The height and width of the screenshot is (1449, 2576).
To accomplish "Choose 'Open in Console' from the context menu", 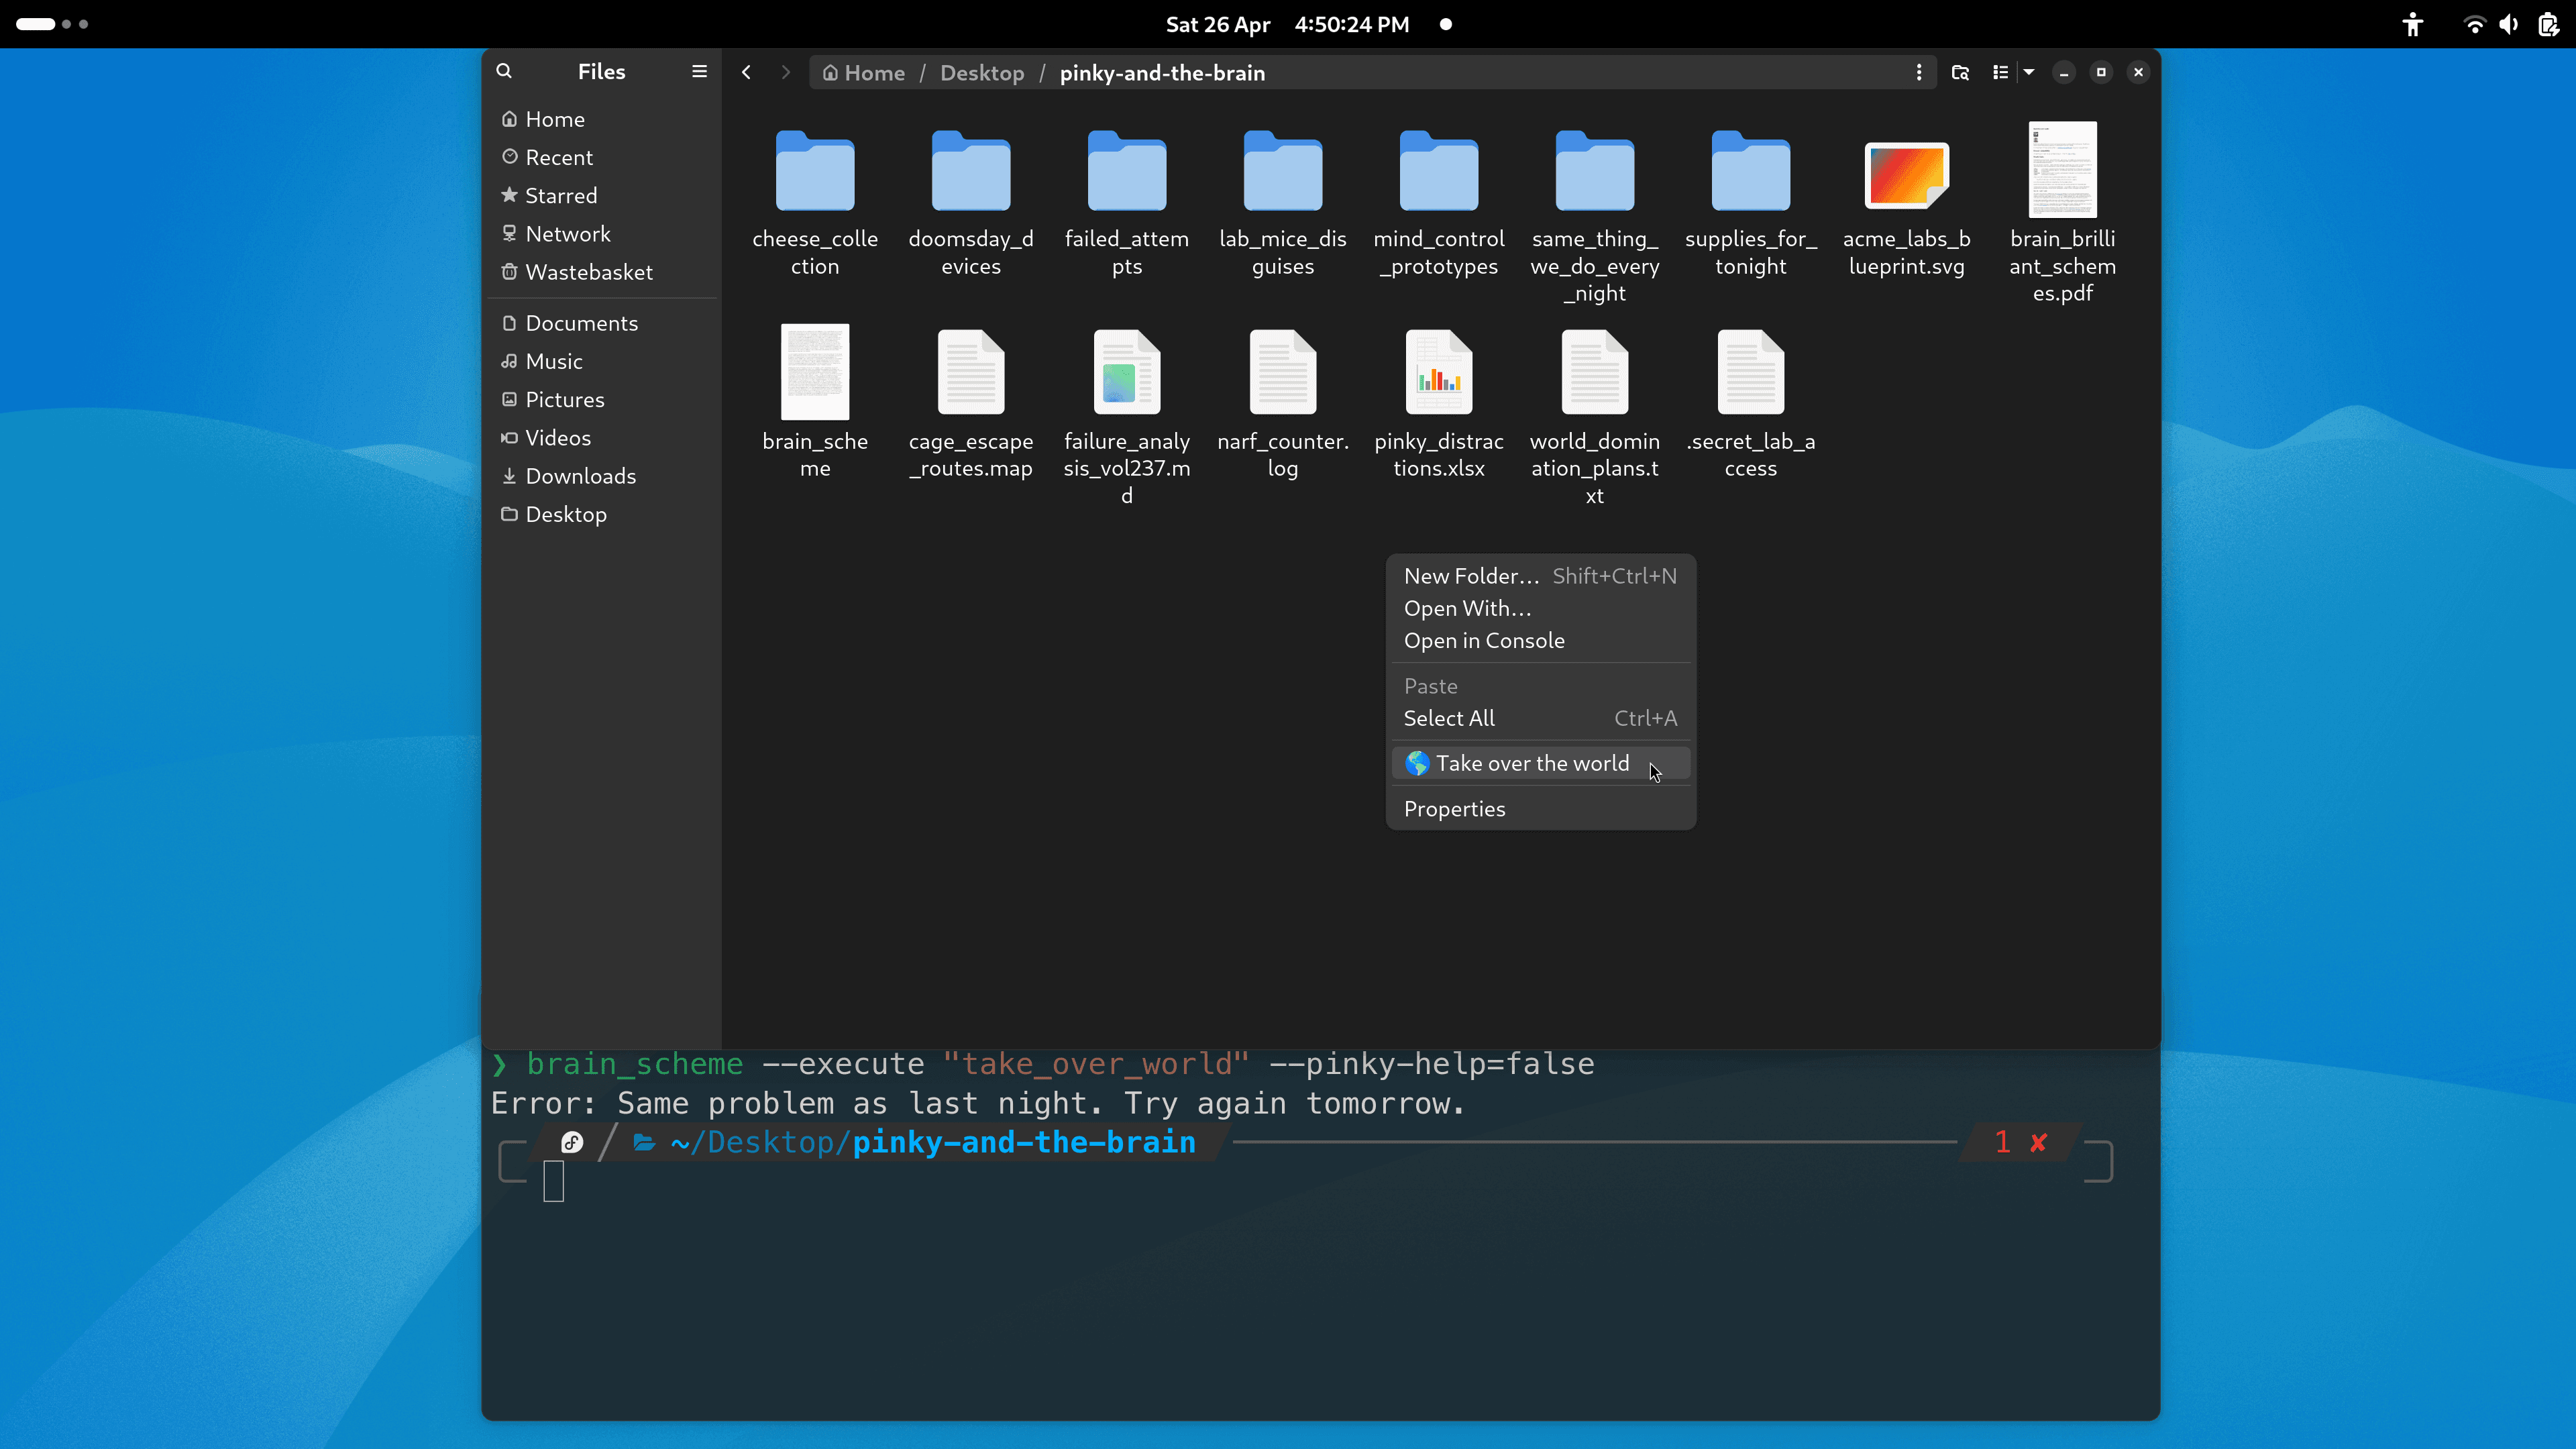I will click(1484, 640).
